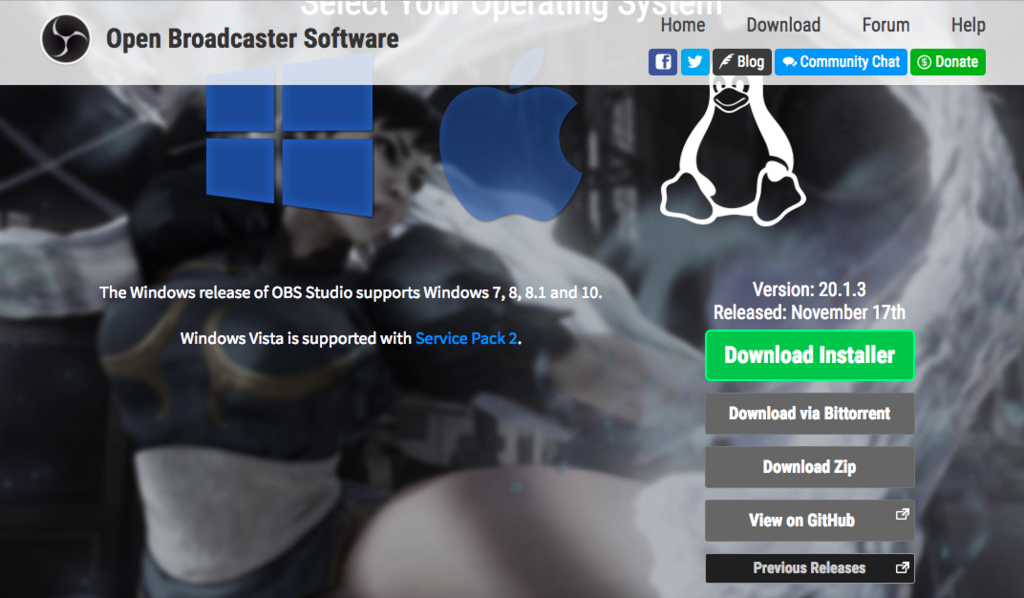Click the green Donate button
The height and width of the screenshot is (598, 1024).
[948, 62]
